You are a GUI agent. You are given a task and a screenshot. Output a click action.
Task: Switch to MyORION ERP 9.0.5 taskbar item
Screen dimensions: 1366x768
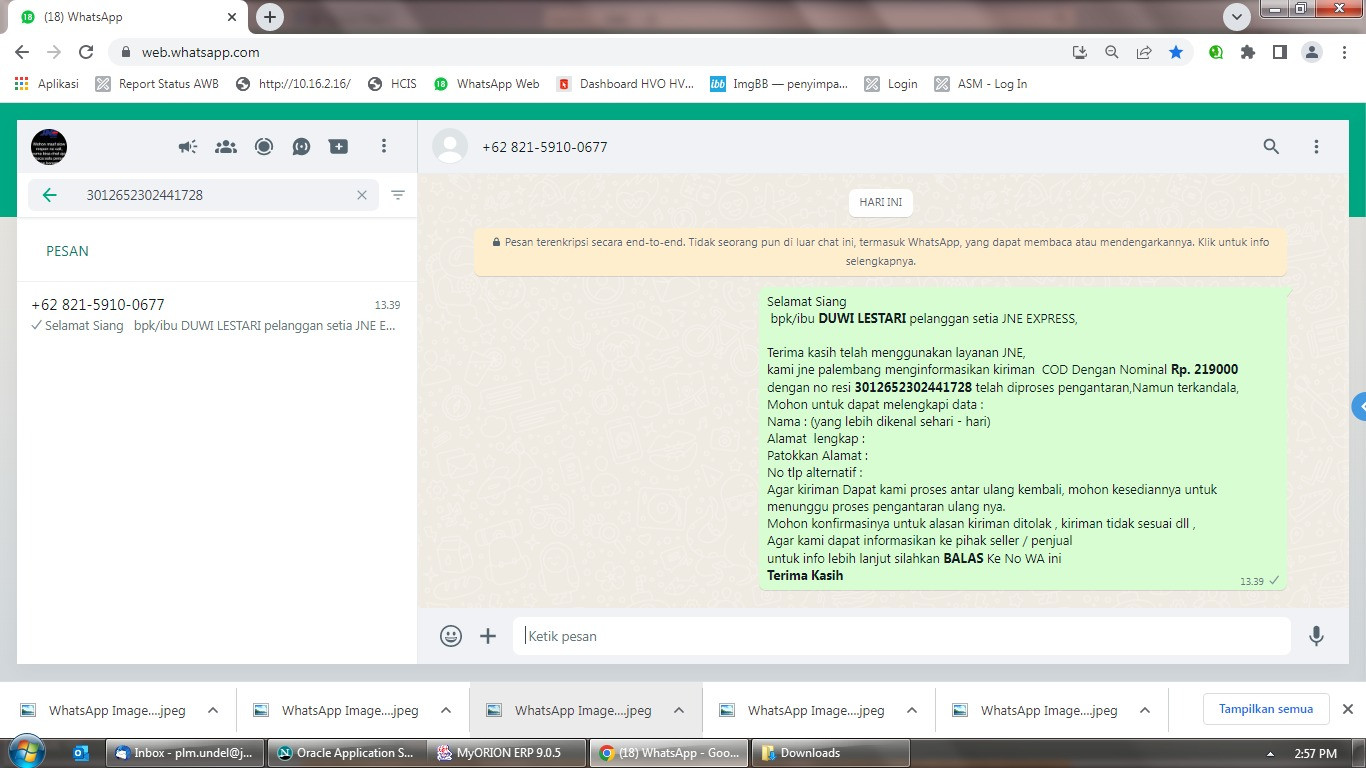tap(507, 753)
